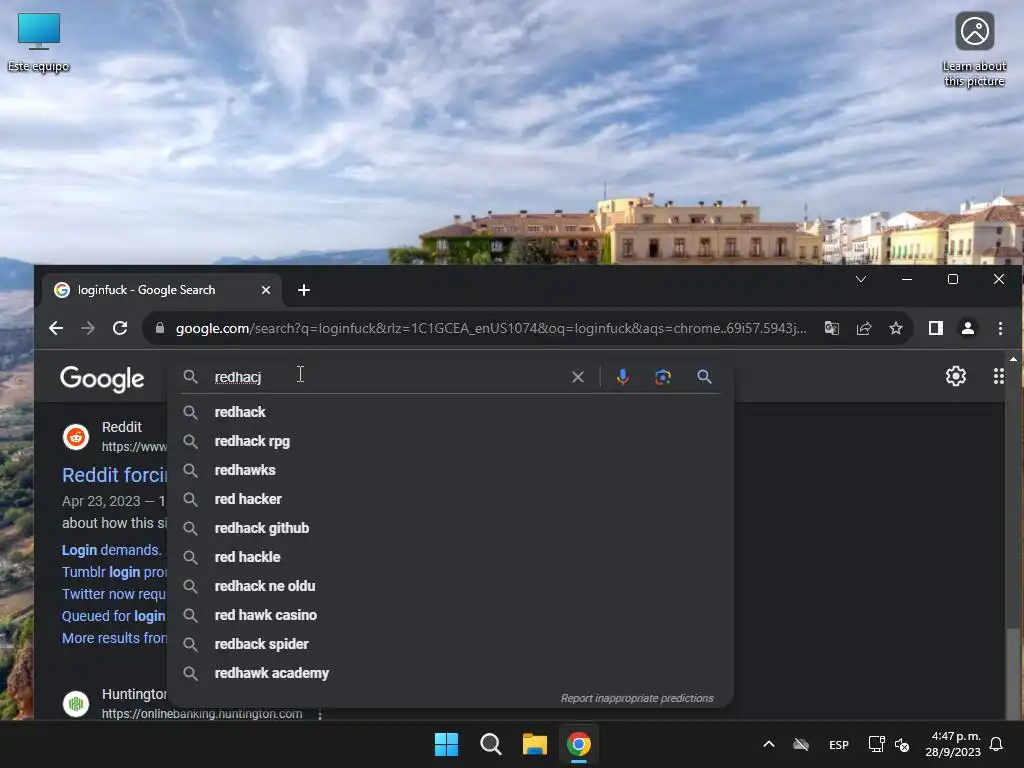Open the muted volume tray icon

pyautogui.click(x=902, y=744)
